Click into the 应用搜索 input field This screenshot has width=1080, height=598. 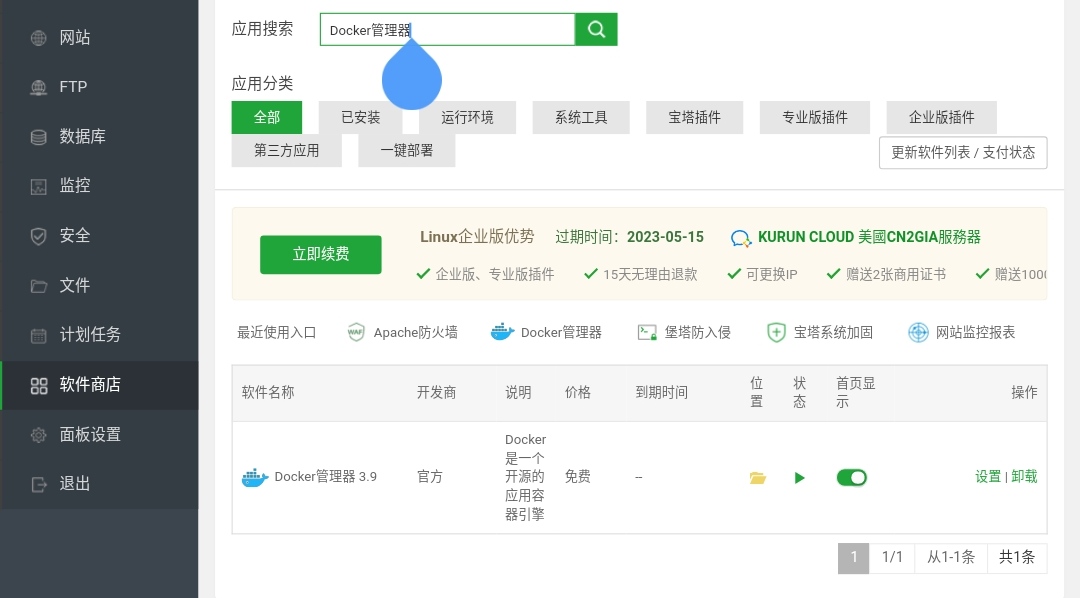tap(448, 30)
